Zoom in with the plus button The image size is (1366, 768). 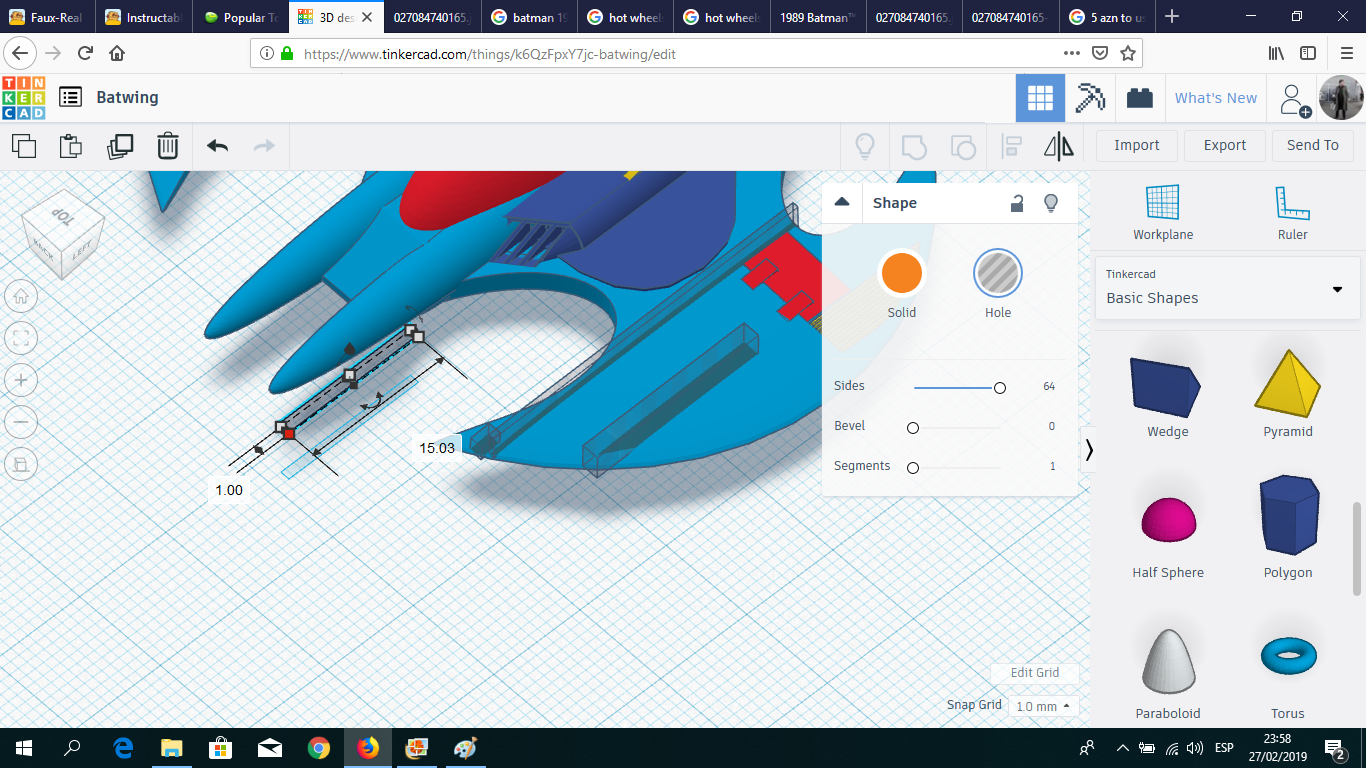22,380
